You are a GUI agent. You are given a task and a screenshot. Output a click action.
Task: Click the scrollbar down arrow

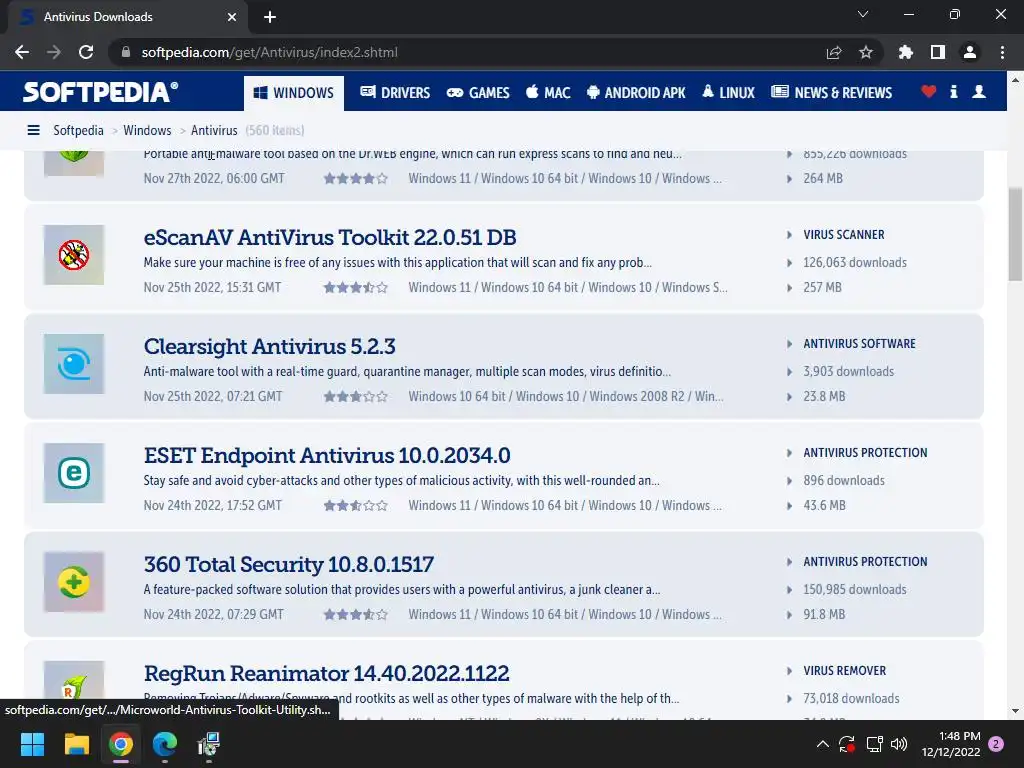(x=1015, y=711)
